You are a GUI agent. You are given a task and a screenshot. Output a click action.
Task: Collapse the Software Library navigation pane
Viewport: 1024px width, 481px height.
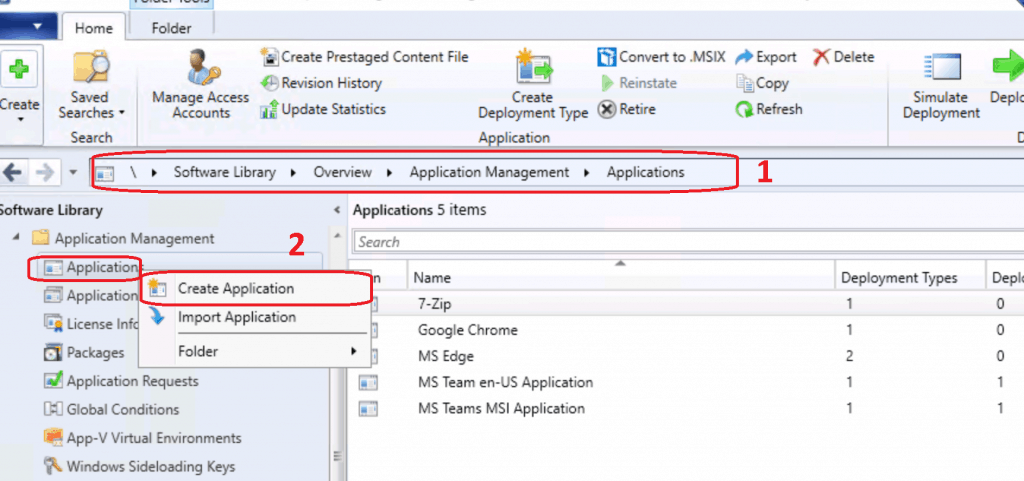pyautogui.click(x=337, y=210)
